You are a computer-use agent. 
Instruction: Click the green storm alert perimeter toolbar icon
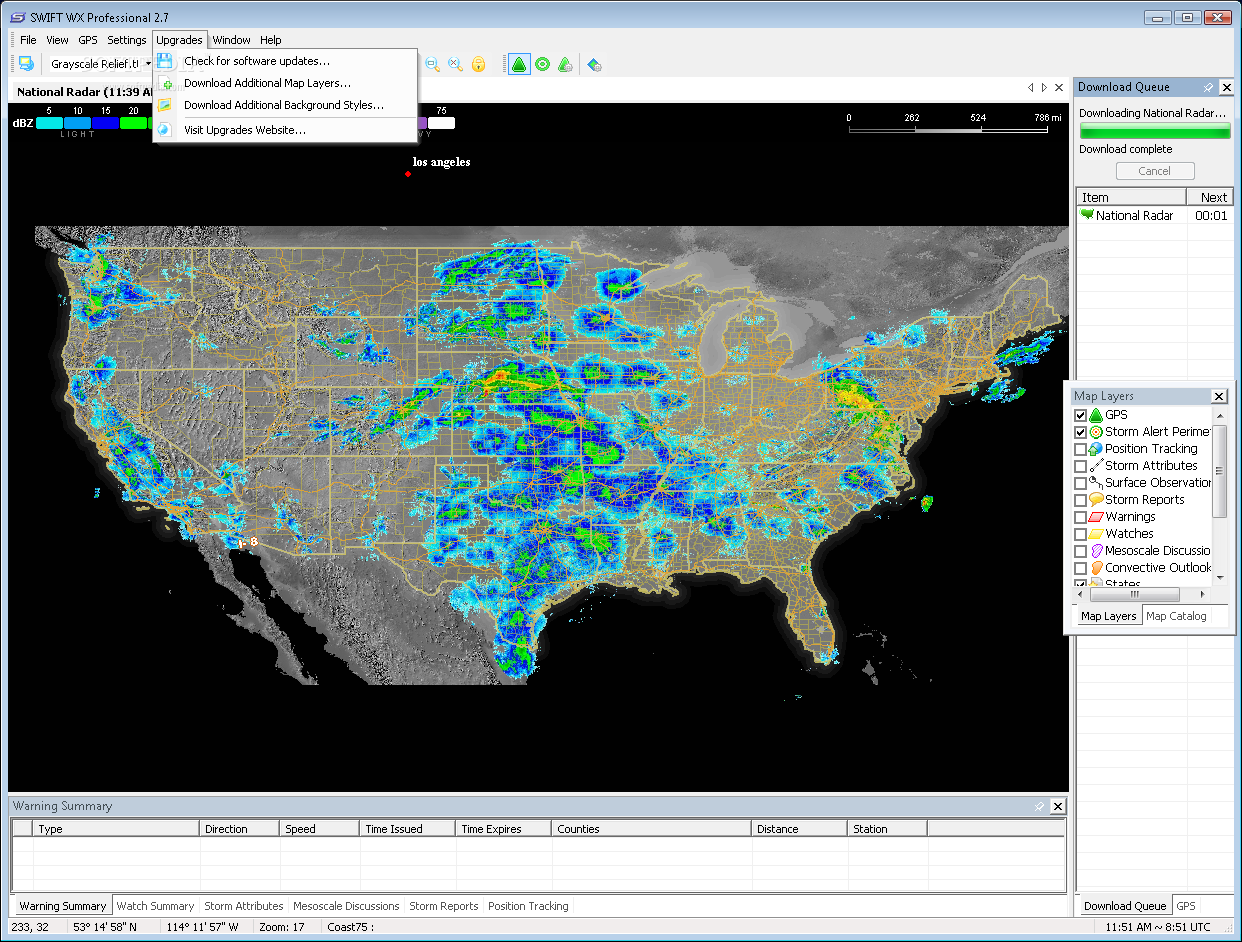(542, 64)
